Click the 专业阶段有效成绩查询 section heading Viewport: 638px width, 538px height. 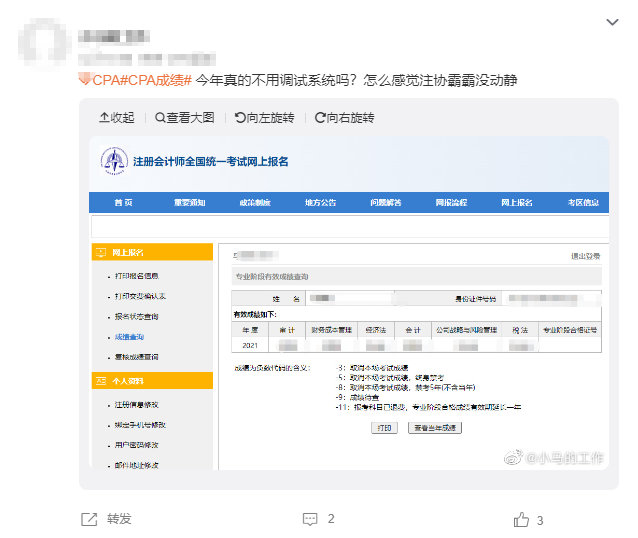pyautogui.click(x=272, y=277)
